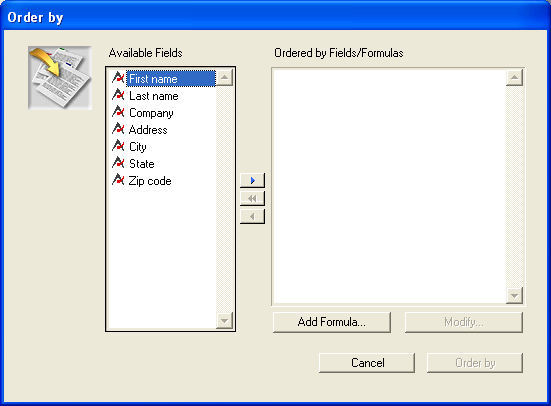Pick the State field from list
This screenshot has height=406, width=551.
tap(142, 164)
